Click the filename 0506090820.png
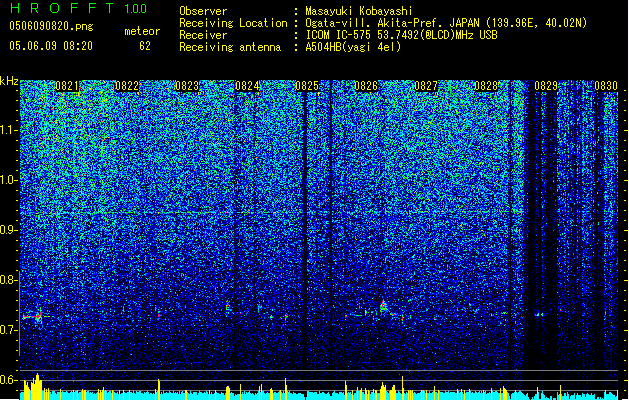 point(51,26)
